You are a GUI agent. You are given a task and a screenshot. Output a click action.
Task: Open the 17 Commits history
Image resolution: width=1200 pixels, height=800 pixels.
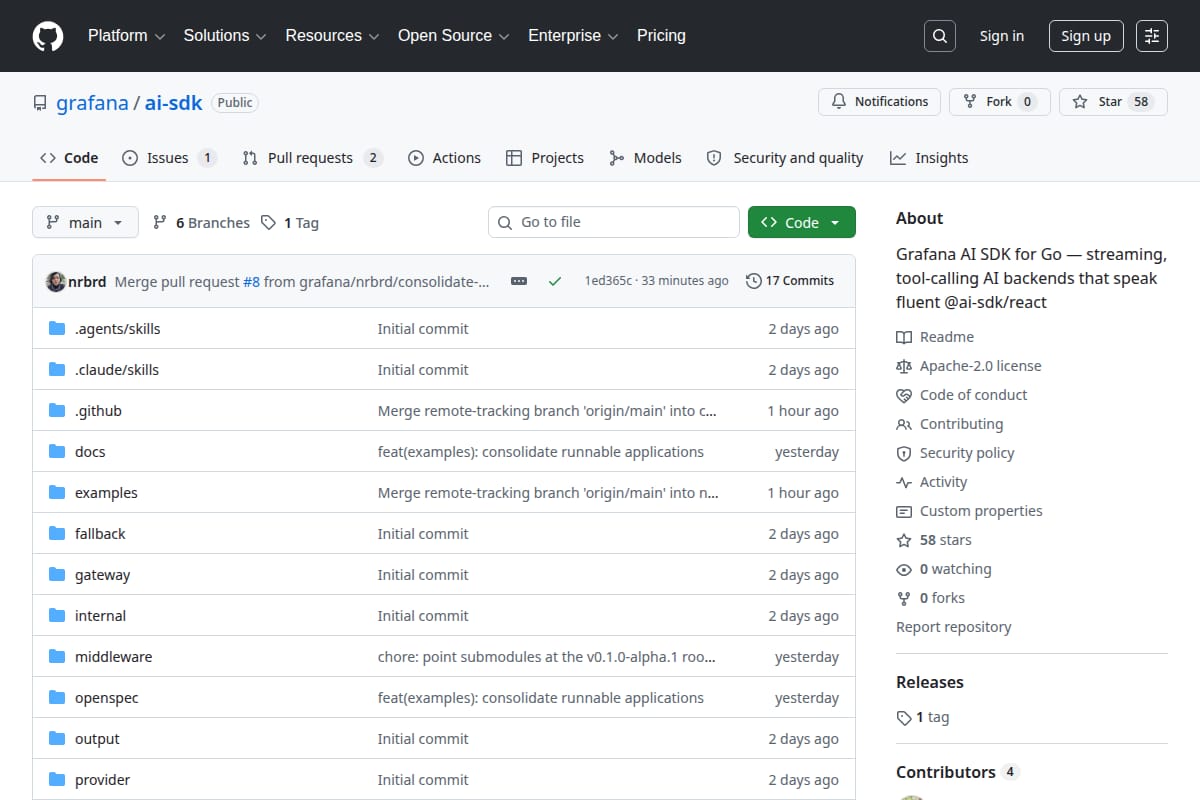tap(790, 281)
